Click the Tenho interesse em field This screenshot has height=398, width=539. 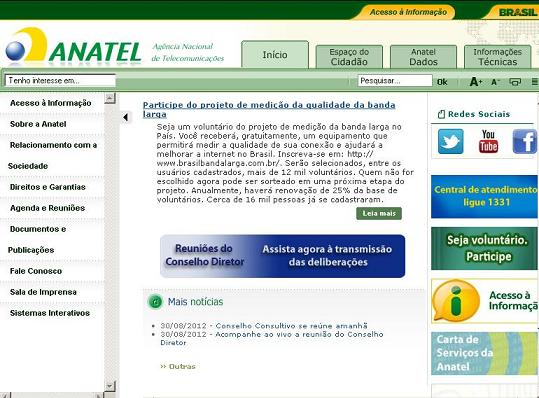60,80
